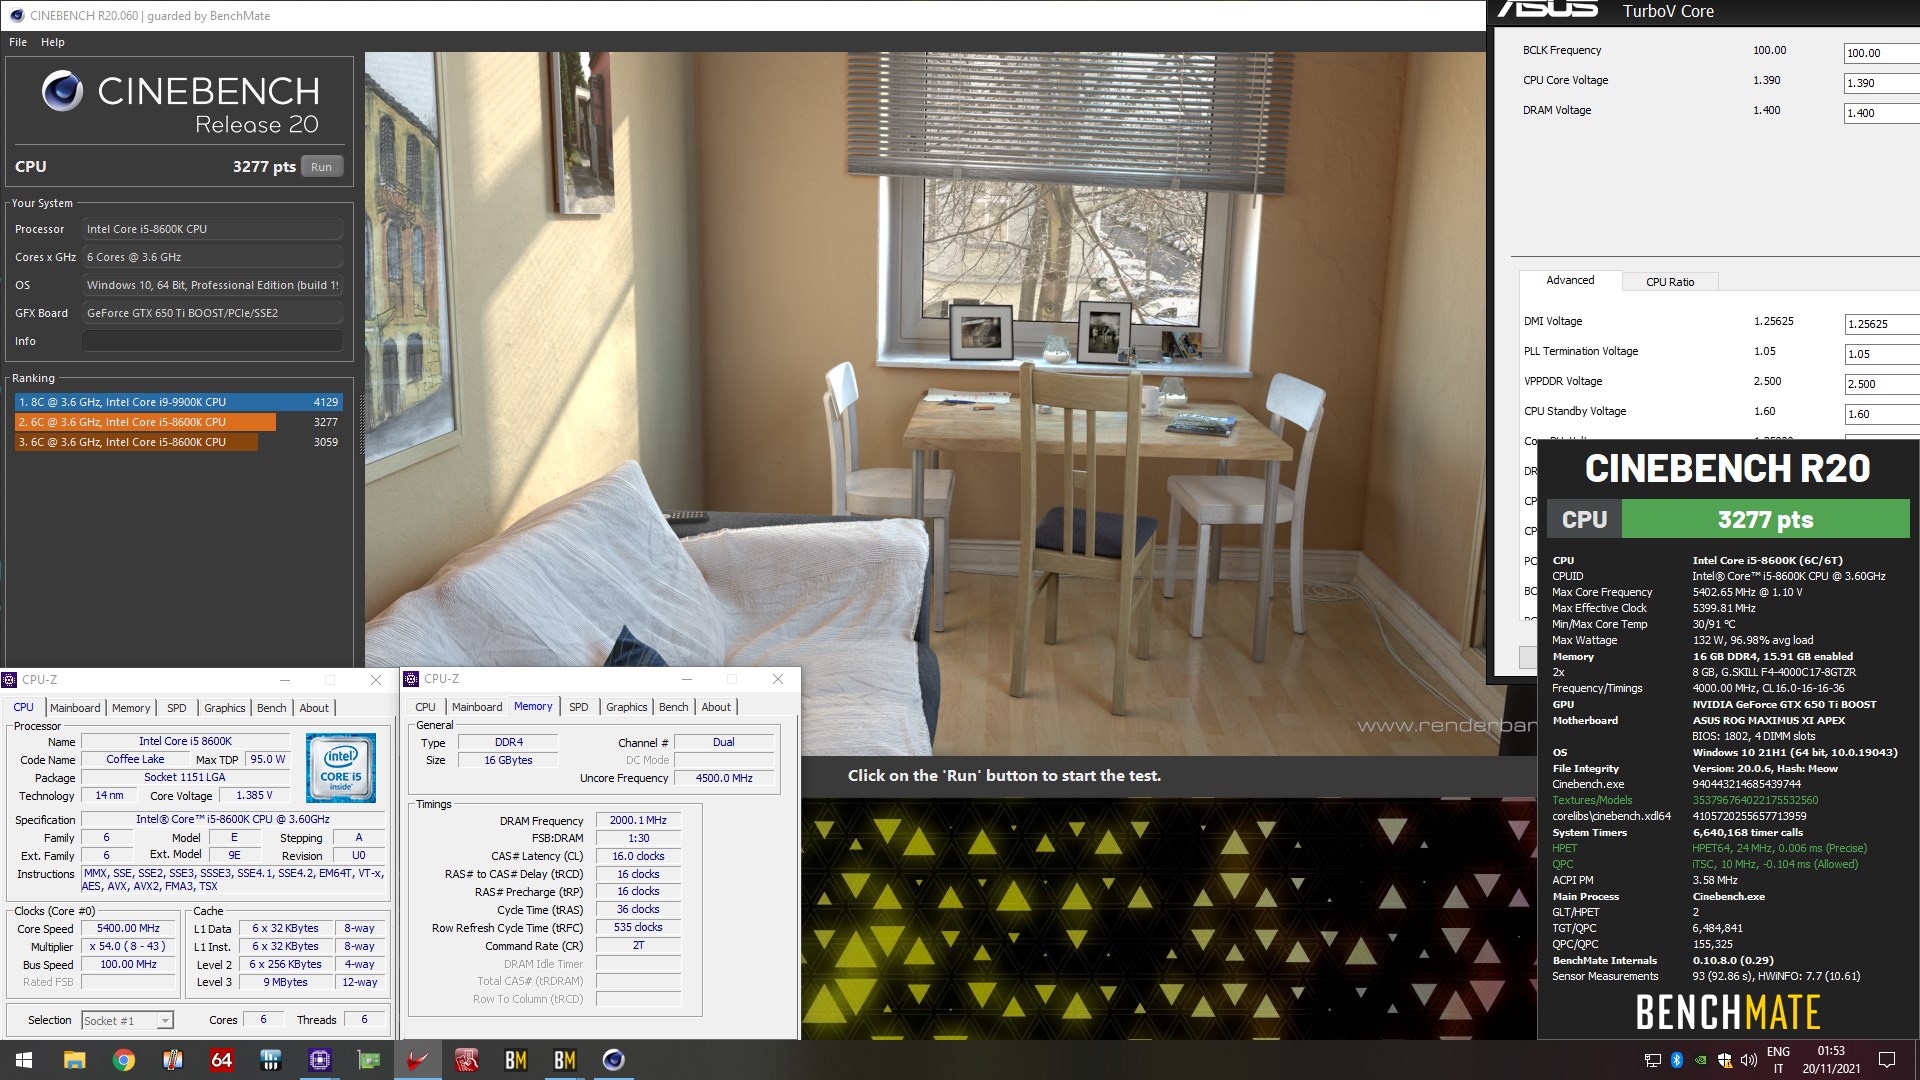Click the 5400.00 MHz Core Speed value
Image resolution: width=1920 pixels, height=1080 pixels.
(x=128, y=928)
